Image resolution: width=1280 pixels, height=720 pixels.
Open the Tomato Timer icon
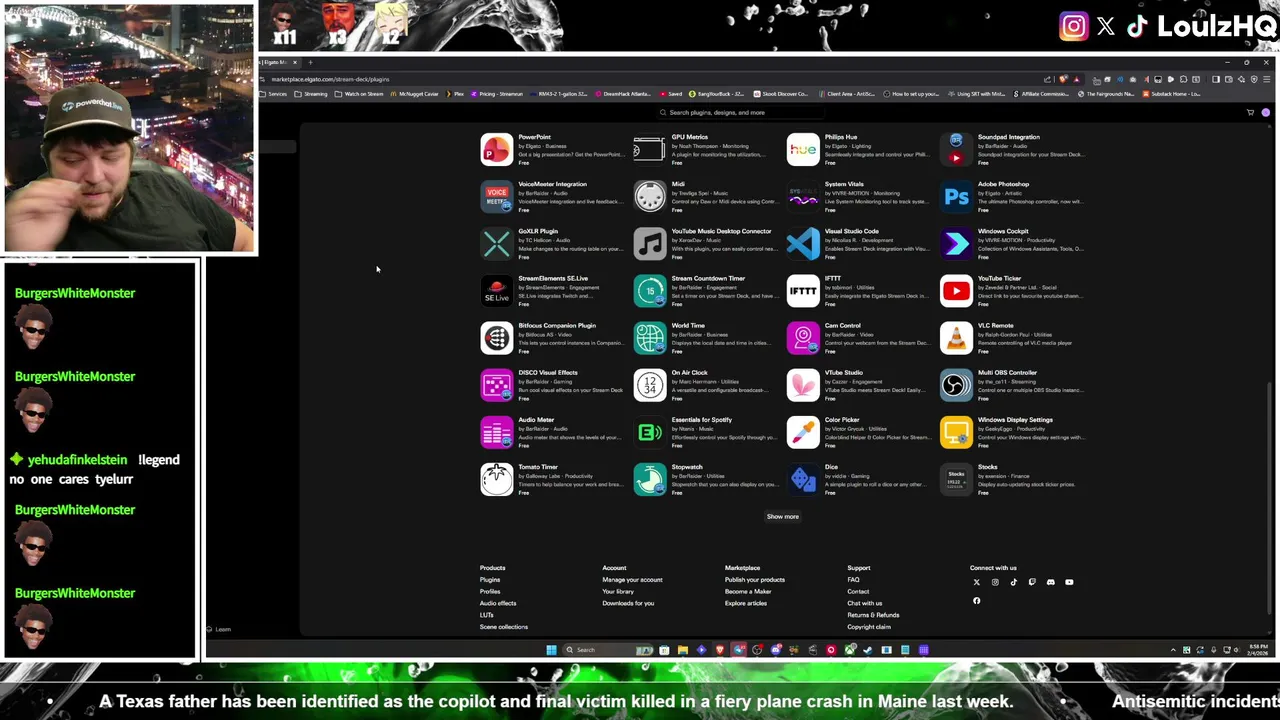[x=496, y=479]
